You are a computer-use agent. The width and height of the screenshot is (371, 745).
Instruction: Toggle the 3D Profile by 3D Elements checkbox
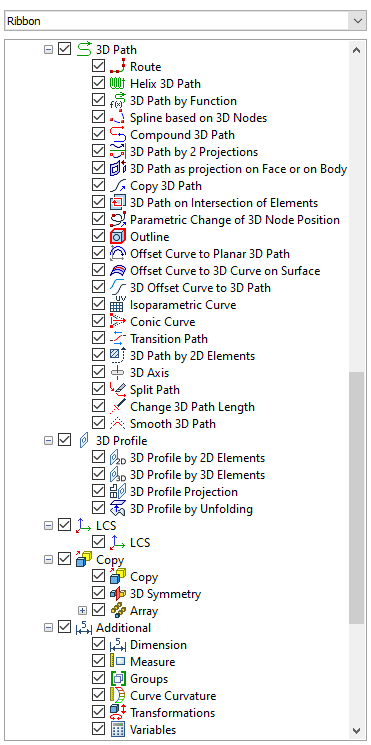[x=98, y=475]
